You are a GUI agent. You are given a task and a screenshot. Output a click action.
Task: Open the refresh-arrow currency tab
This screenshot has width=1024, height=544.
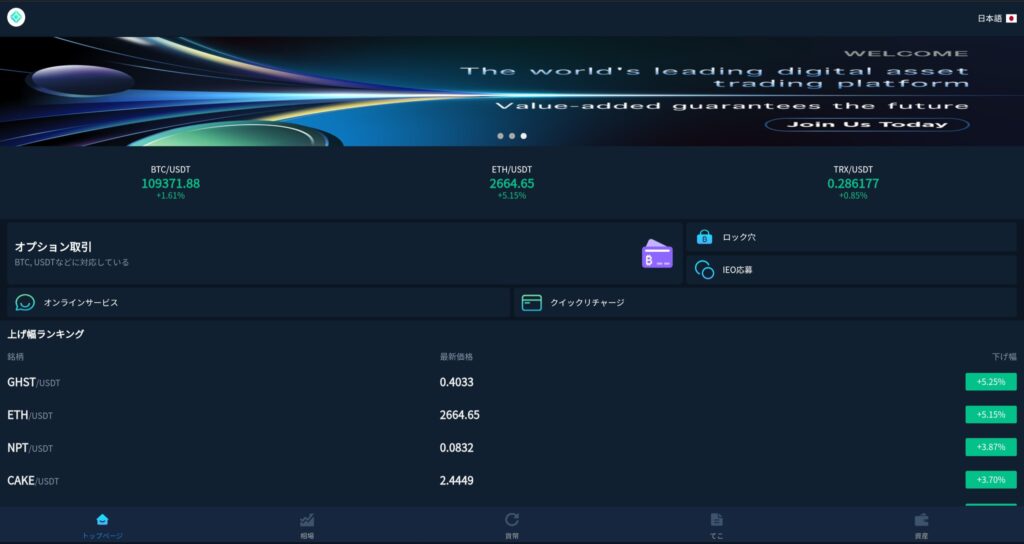(x=512, y=526)
